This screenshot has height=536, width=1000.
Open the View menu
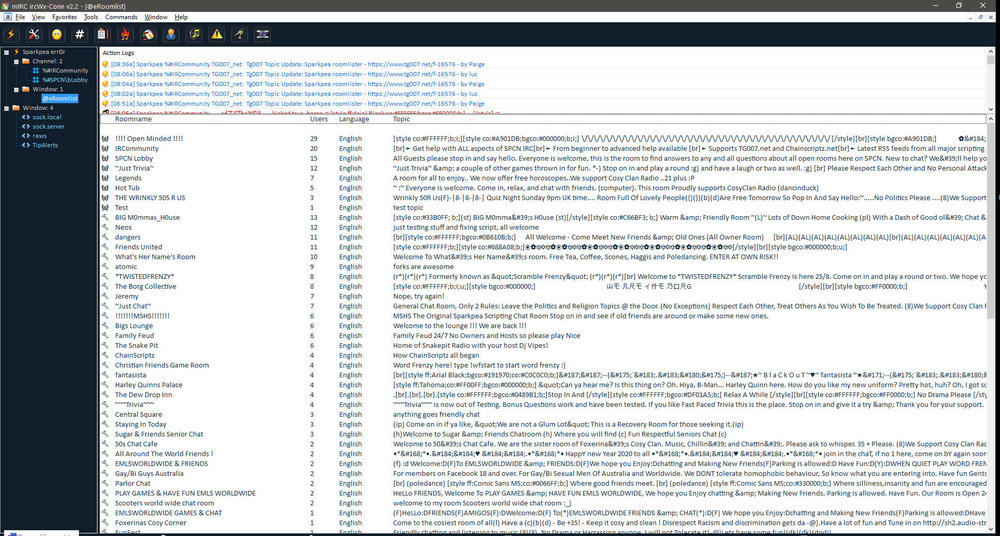point(38,17)
